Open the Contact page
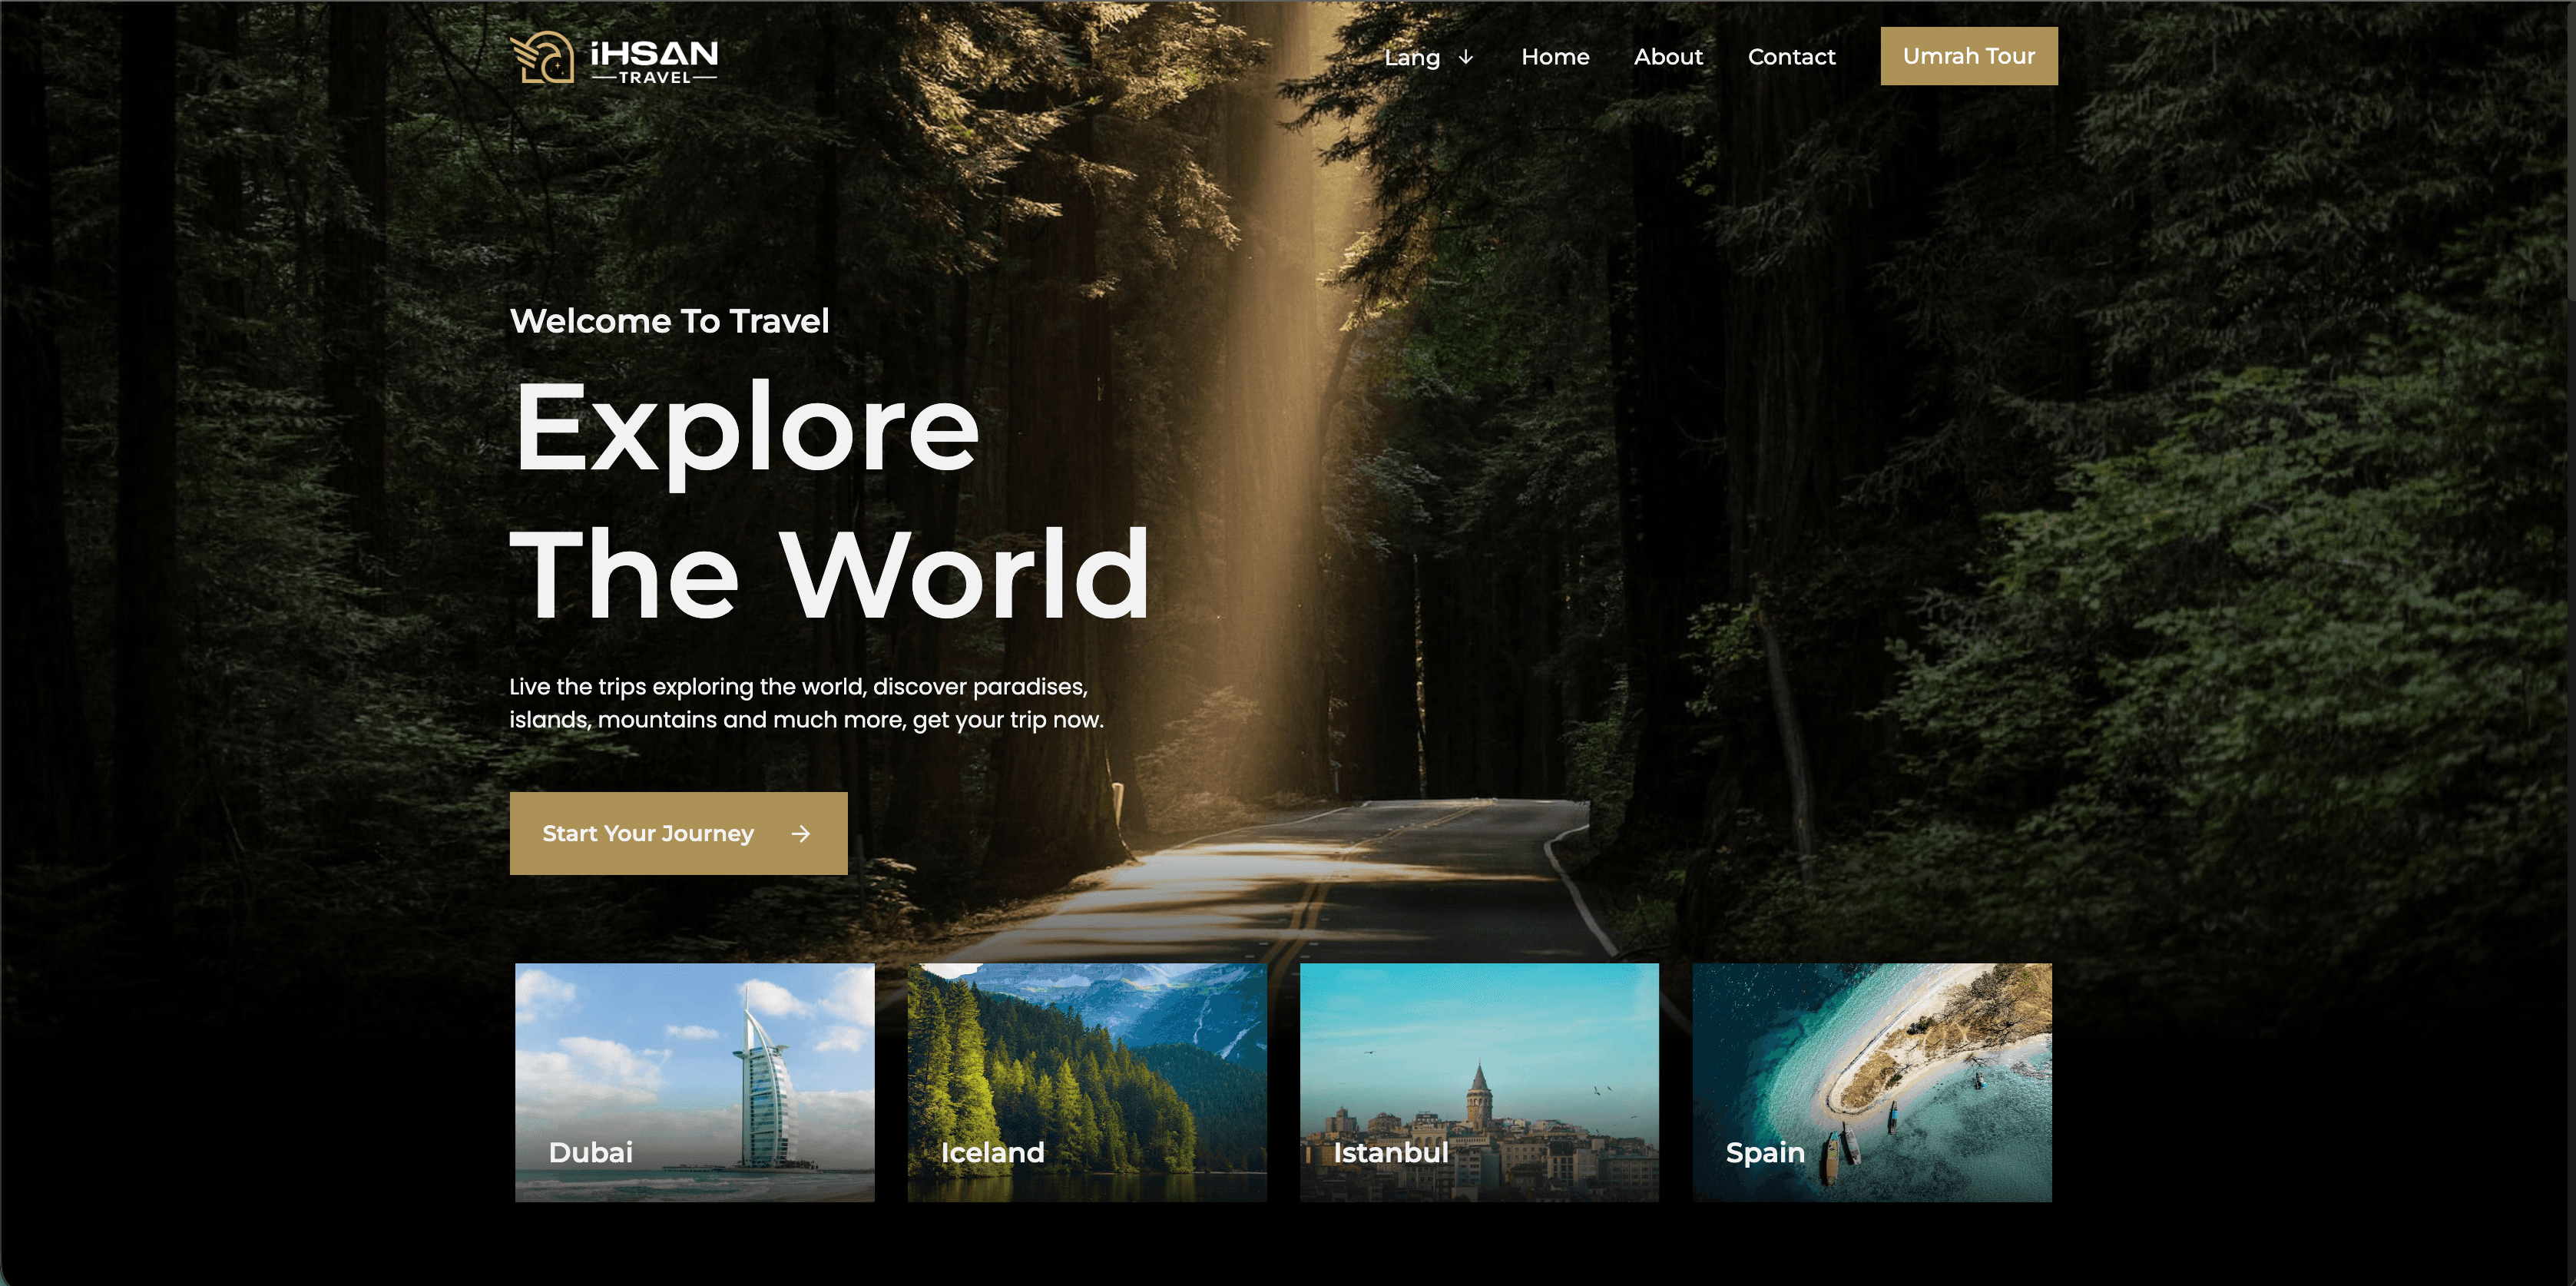Screen dimensions: 2576x1286 [1791, 57]
